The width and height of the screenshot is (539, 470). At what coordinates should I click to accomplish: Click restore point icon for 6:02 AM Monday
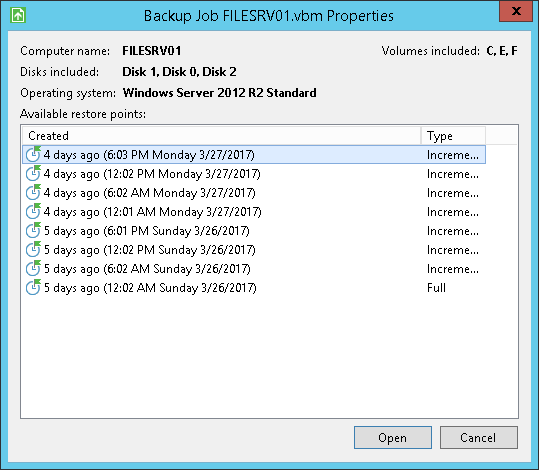click(x=33, y=192)
